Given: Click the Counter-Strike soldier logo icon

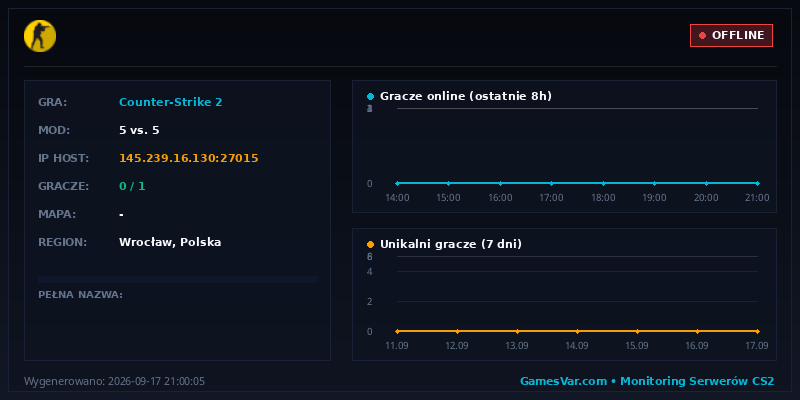Looking at the screenshot, I should [40, 36].
